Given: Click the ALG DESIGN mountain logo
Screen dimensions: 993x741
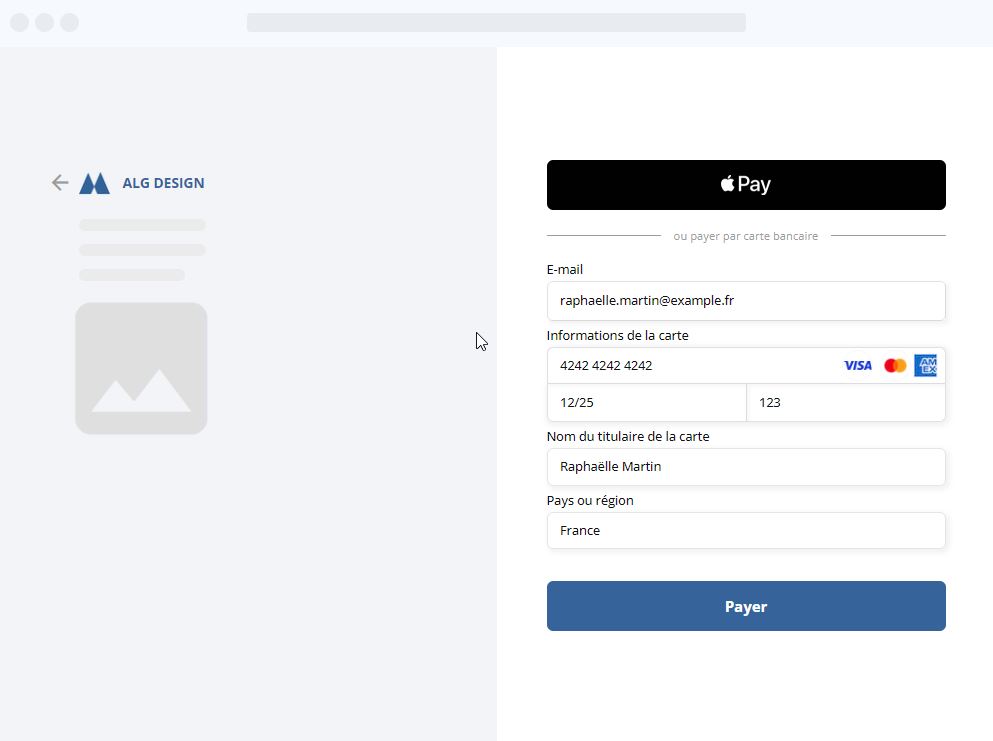Looking at the screenshot, I should [94, 183].
